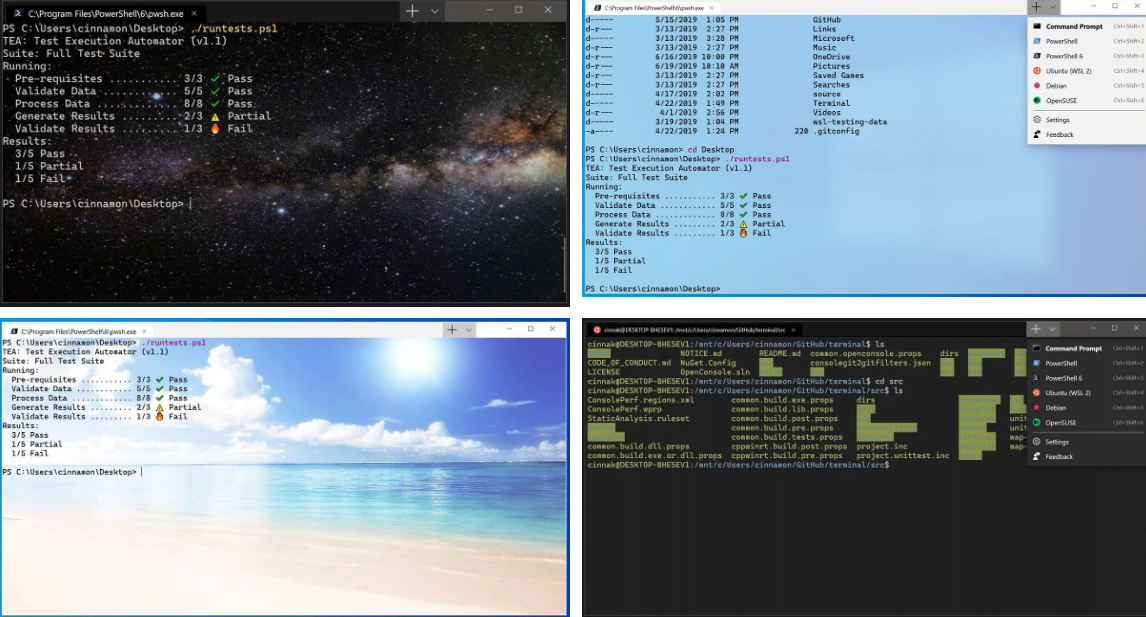Viewport: 1146px width, 617px height.
Task: Click the OpenSUSE icon in the light menu
Action: coord(1037,101)
